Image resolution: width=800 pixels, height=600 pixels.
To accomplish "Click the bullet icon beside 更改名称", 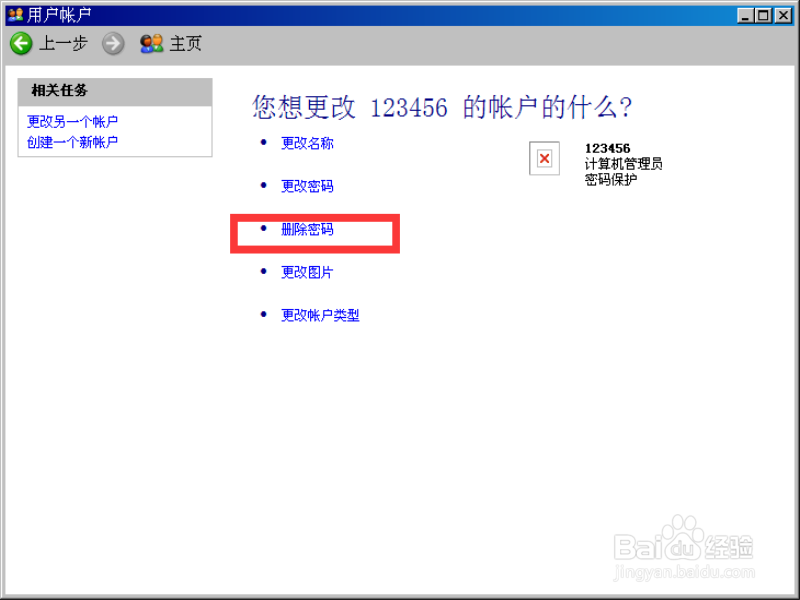I will [x=264, y=143].
